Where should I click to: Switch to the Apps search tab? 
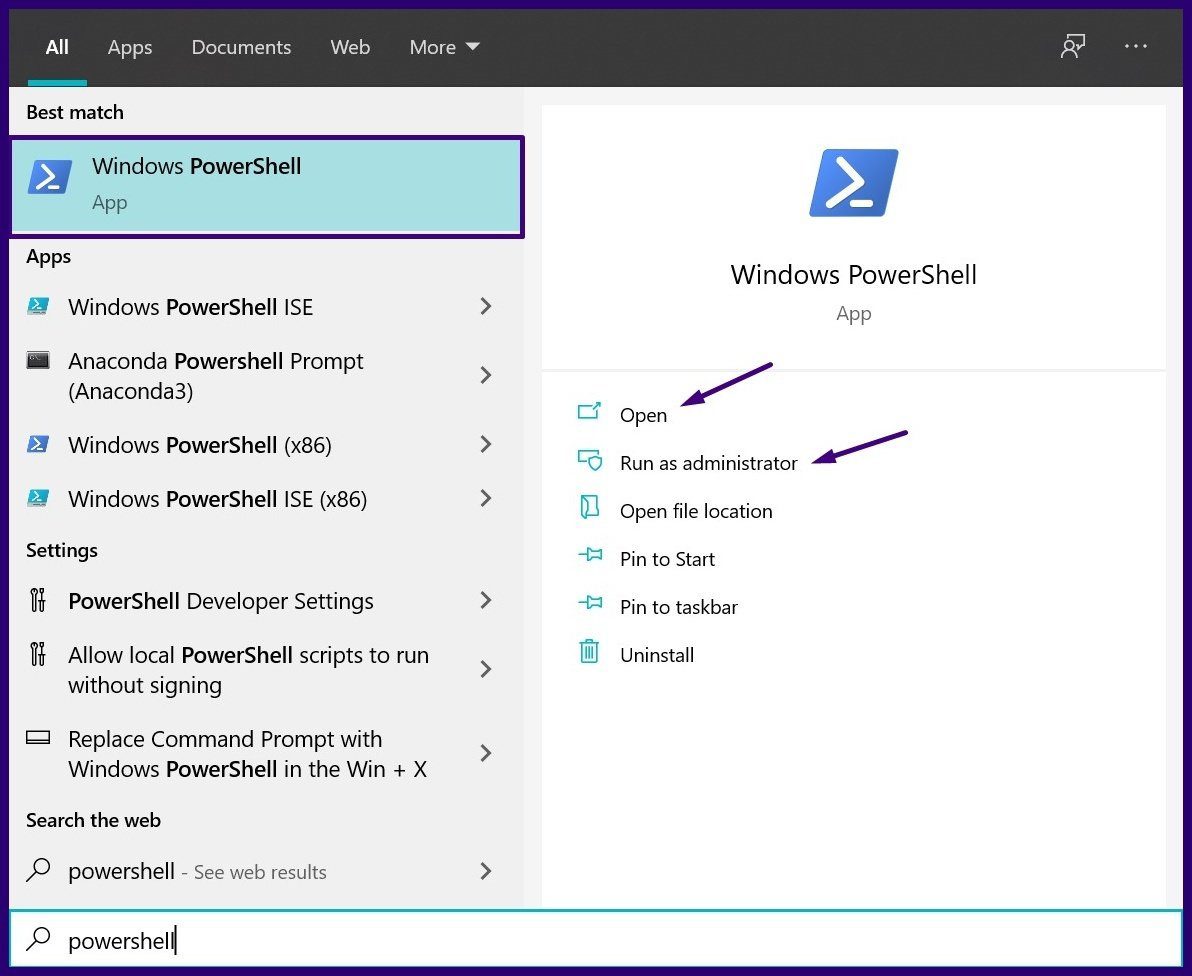tap(130, 48)
